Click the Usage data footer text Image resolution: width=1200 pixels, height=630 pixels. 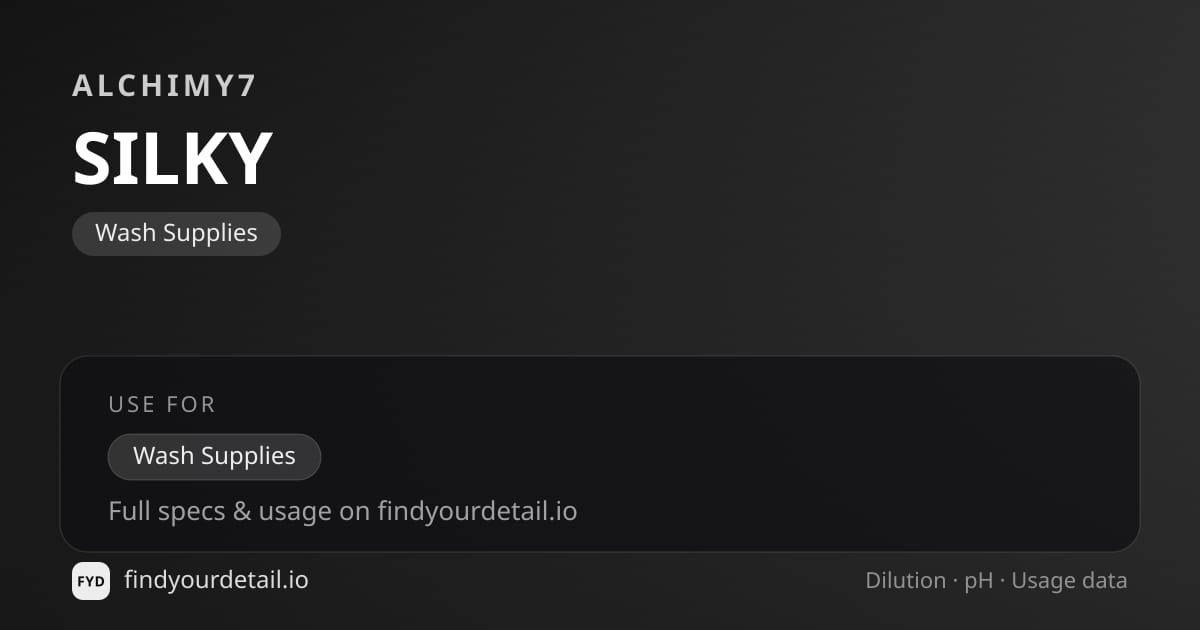1069,581
